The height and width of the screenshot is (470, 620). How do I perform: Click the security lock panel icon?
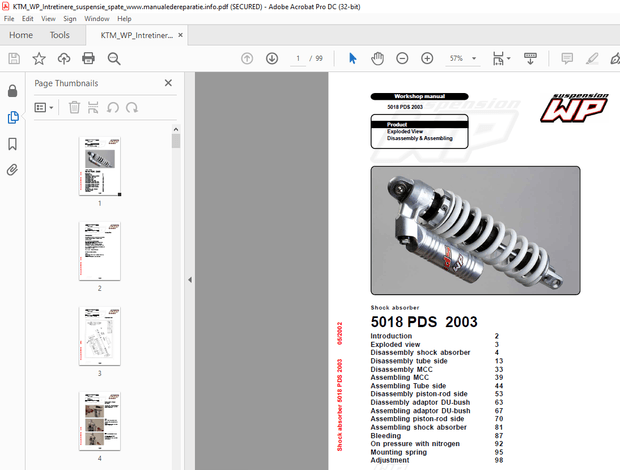pos(13,91)
